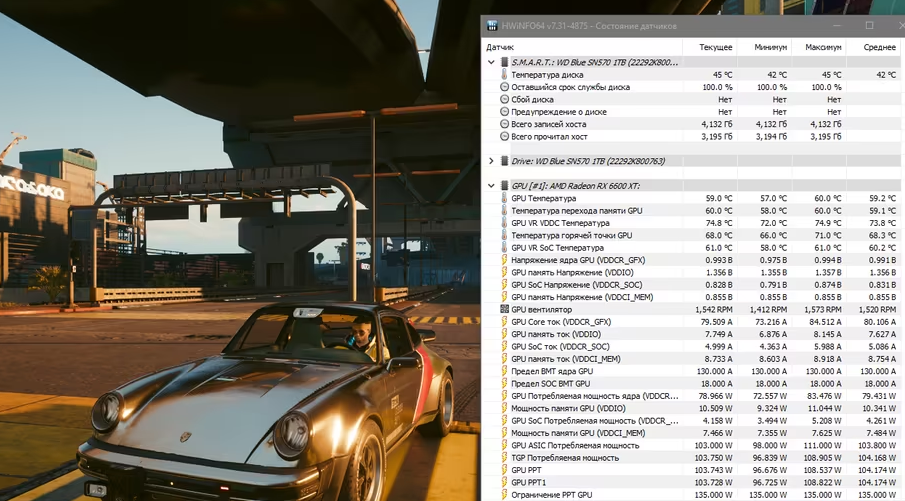
Task: Click lightning icon beside GPU PPT1
Action: point(504,483)
